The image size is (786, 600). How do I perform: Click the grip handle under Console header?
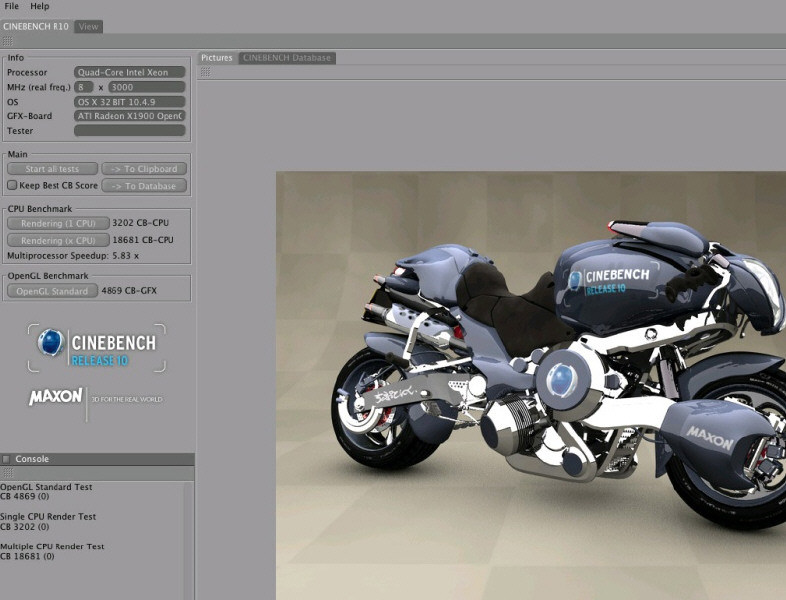(x=8, y=473)
